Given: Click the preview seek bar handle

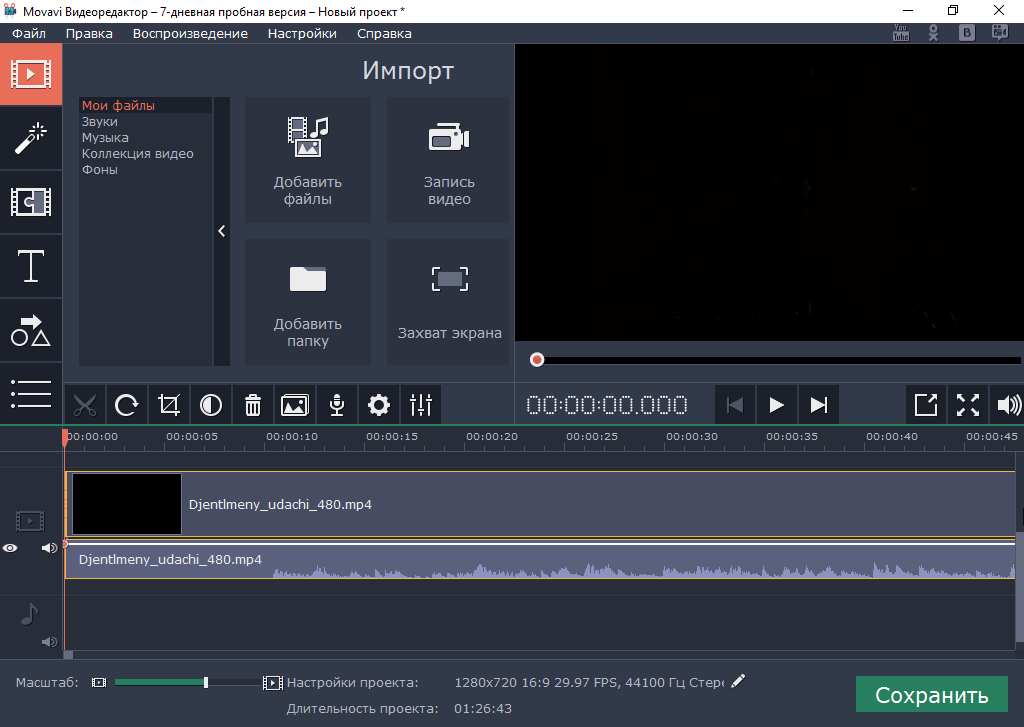Looking at the screenshot, I should point(537,360).
